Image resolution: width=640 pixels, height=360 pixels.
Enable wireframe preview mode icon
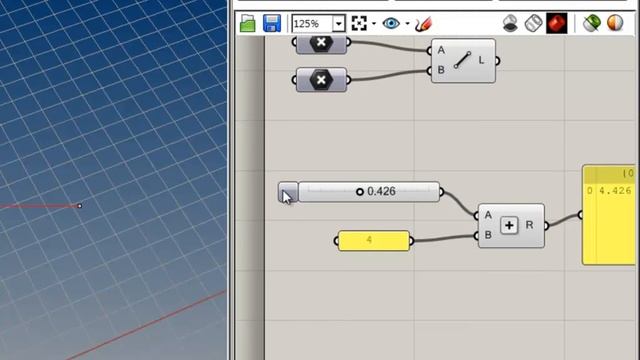coord(533,23)
